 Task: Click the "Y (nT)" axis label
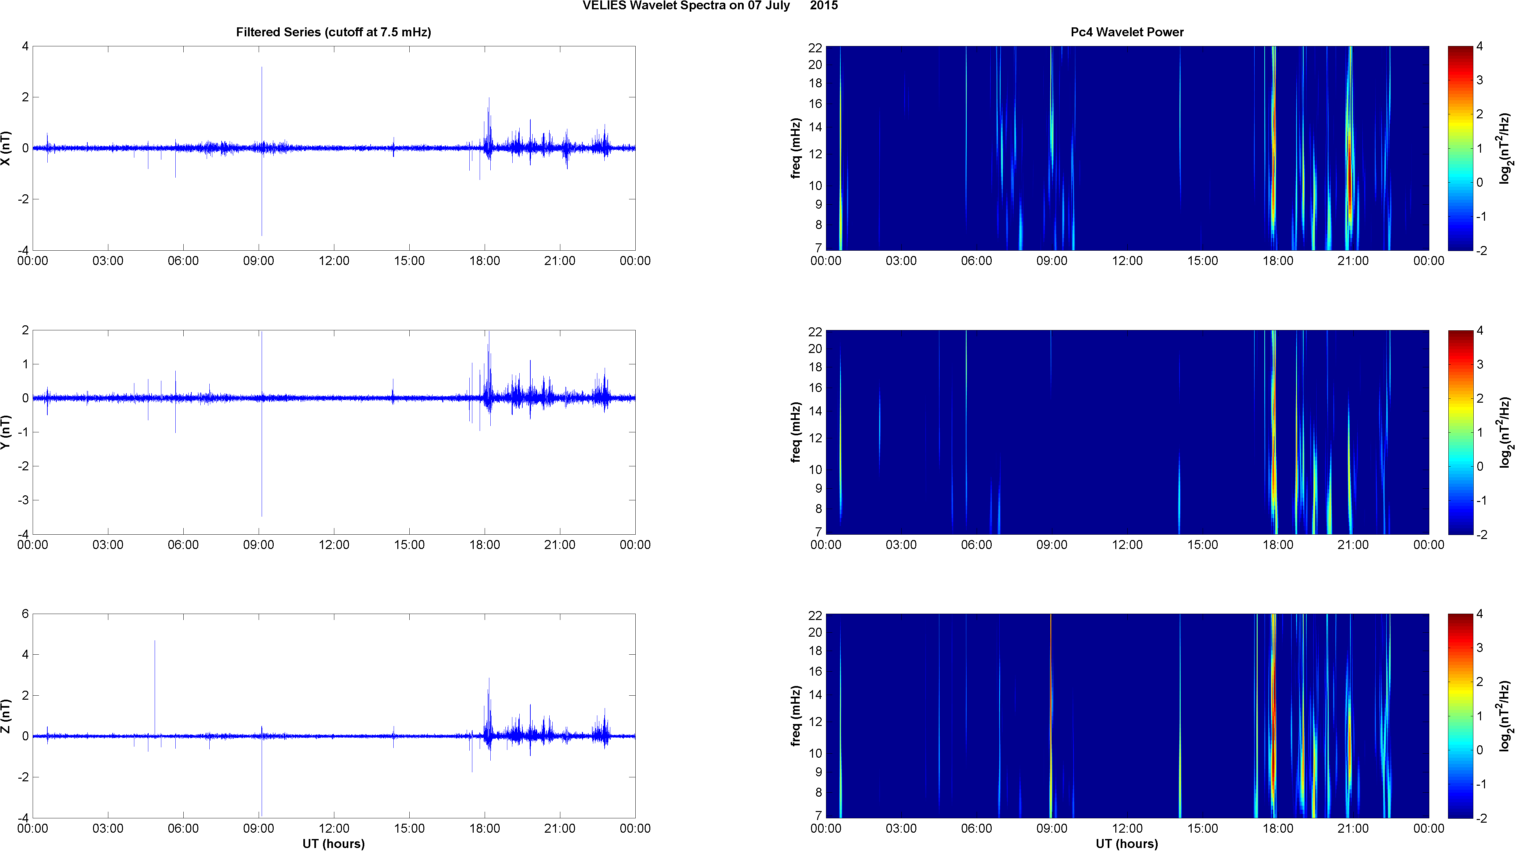[8, 432]
